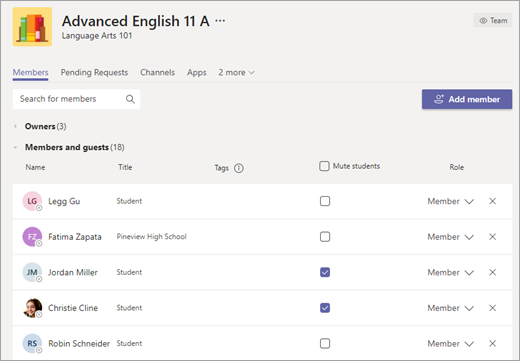This screenshot has width=520, height=361.
Task: Toggle the Mute students header checkbox
Action: click(x=324, y=166)
